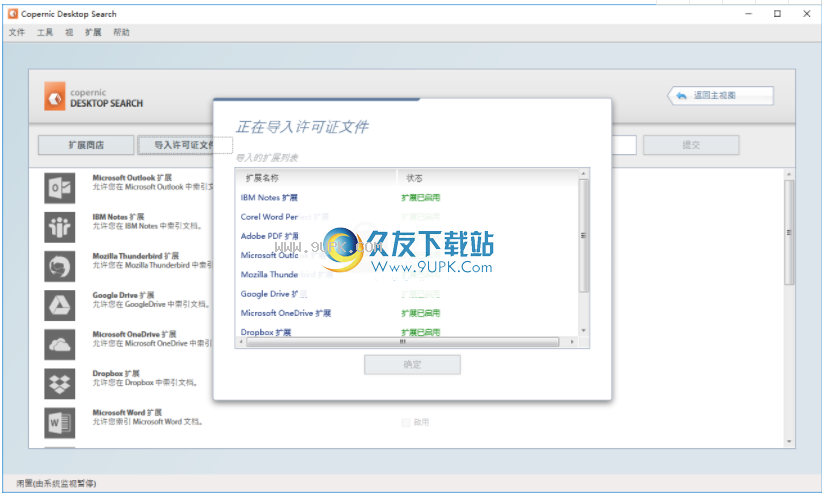
Task: Open the 文件 menu
Action: coord(17,32)
